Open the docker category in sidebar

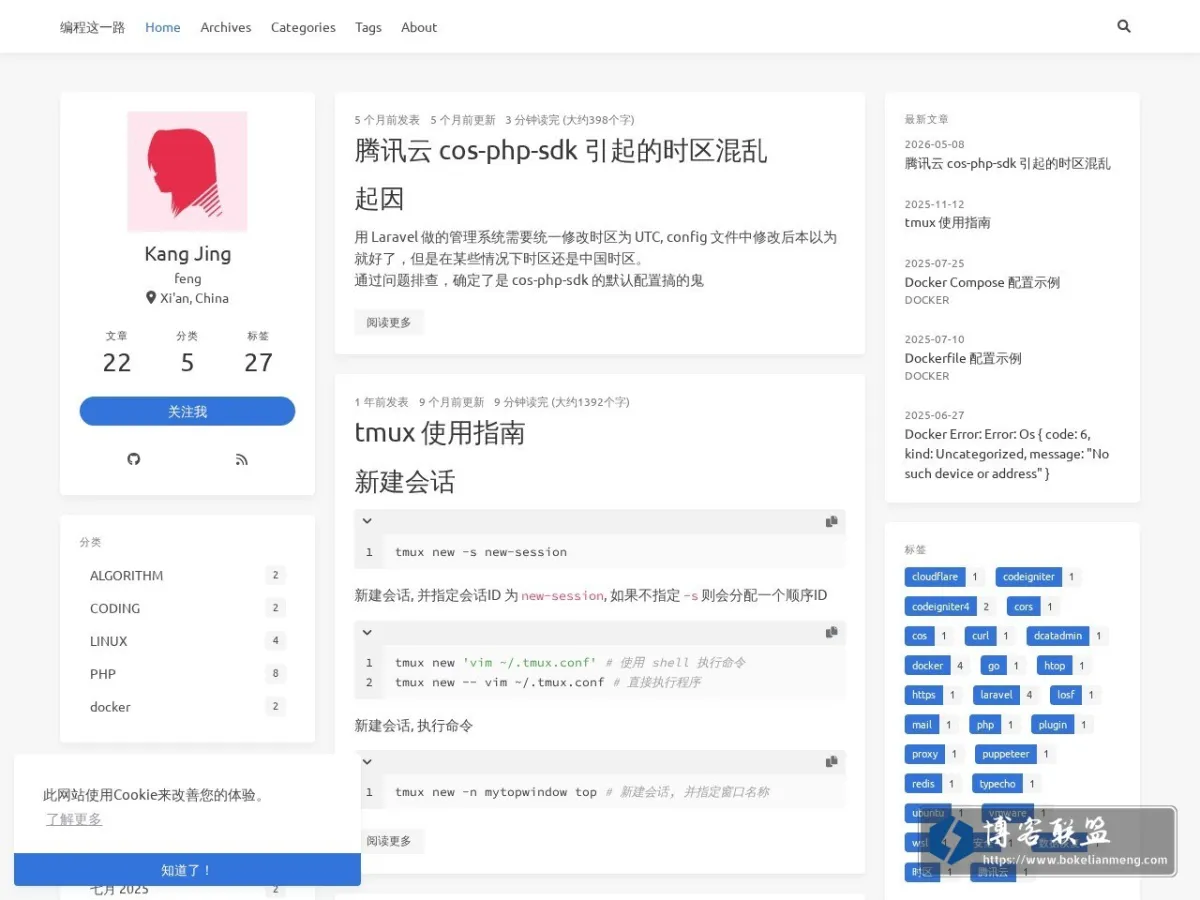tap(187, 707)
